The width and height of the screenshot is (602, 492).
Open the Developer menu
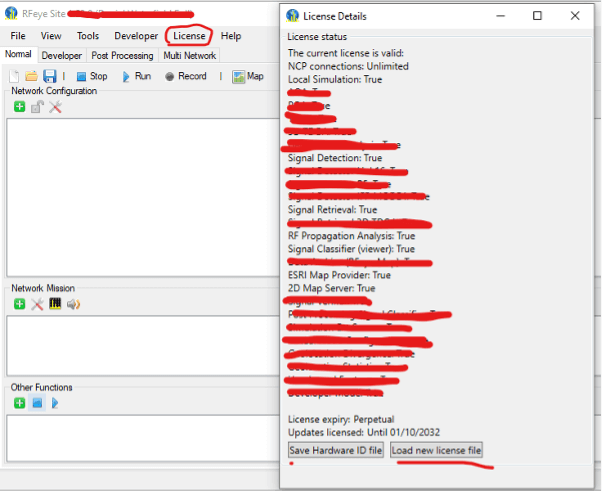(x=136, y=36)
